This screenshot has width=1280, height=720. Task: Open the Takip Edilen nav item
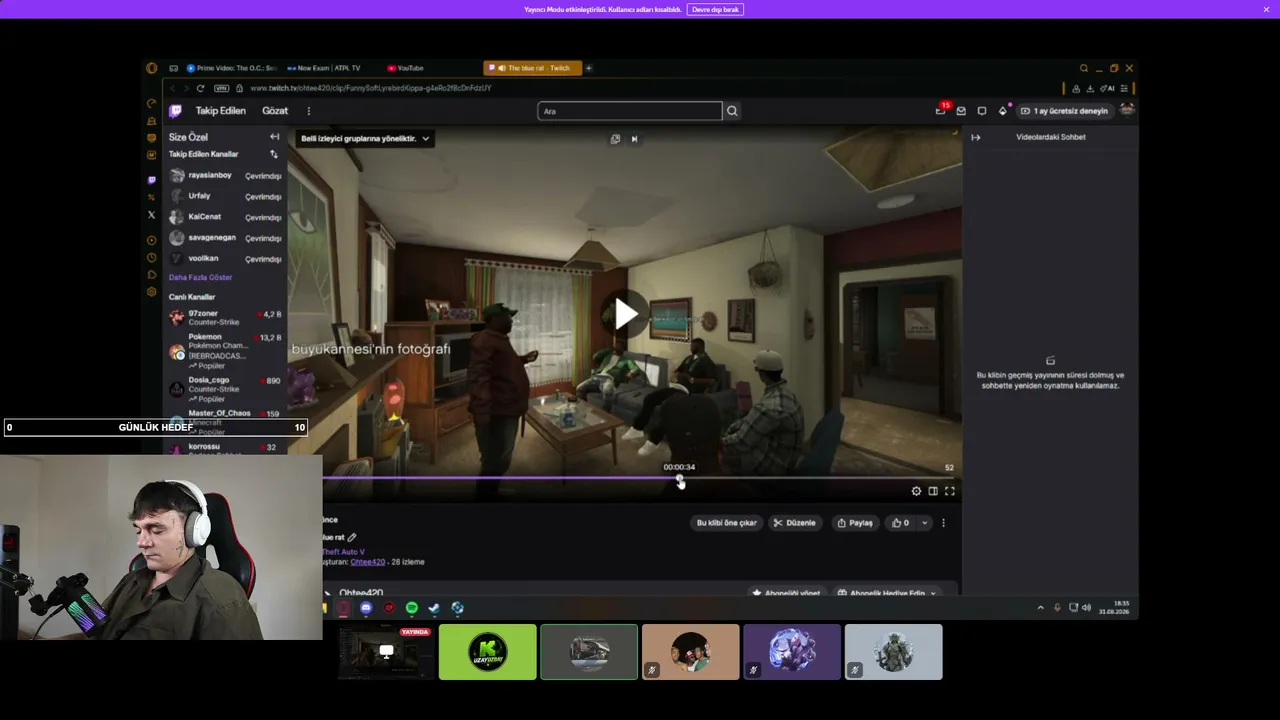pos(221,111)
